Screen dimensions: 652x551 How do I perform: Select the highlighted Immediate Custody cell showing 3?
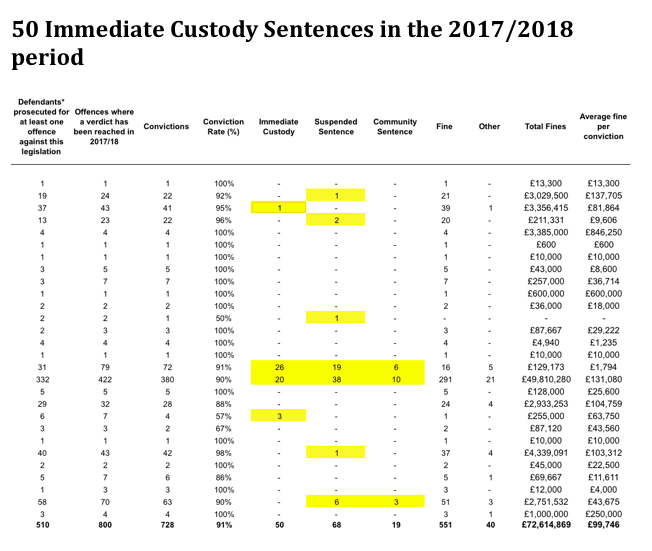279,416
